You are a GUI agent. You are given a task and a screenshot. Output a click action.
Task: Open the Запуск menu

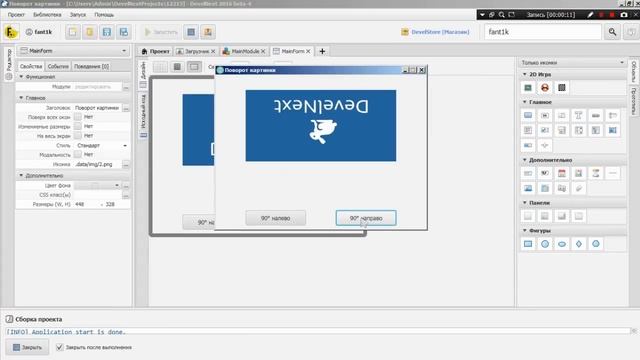[78, 15]
